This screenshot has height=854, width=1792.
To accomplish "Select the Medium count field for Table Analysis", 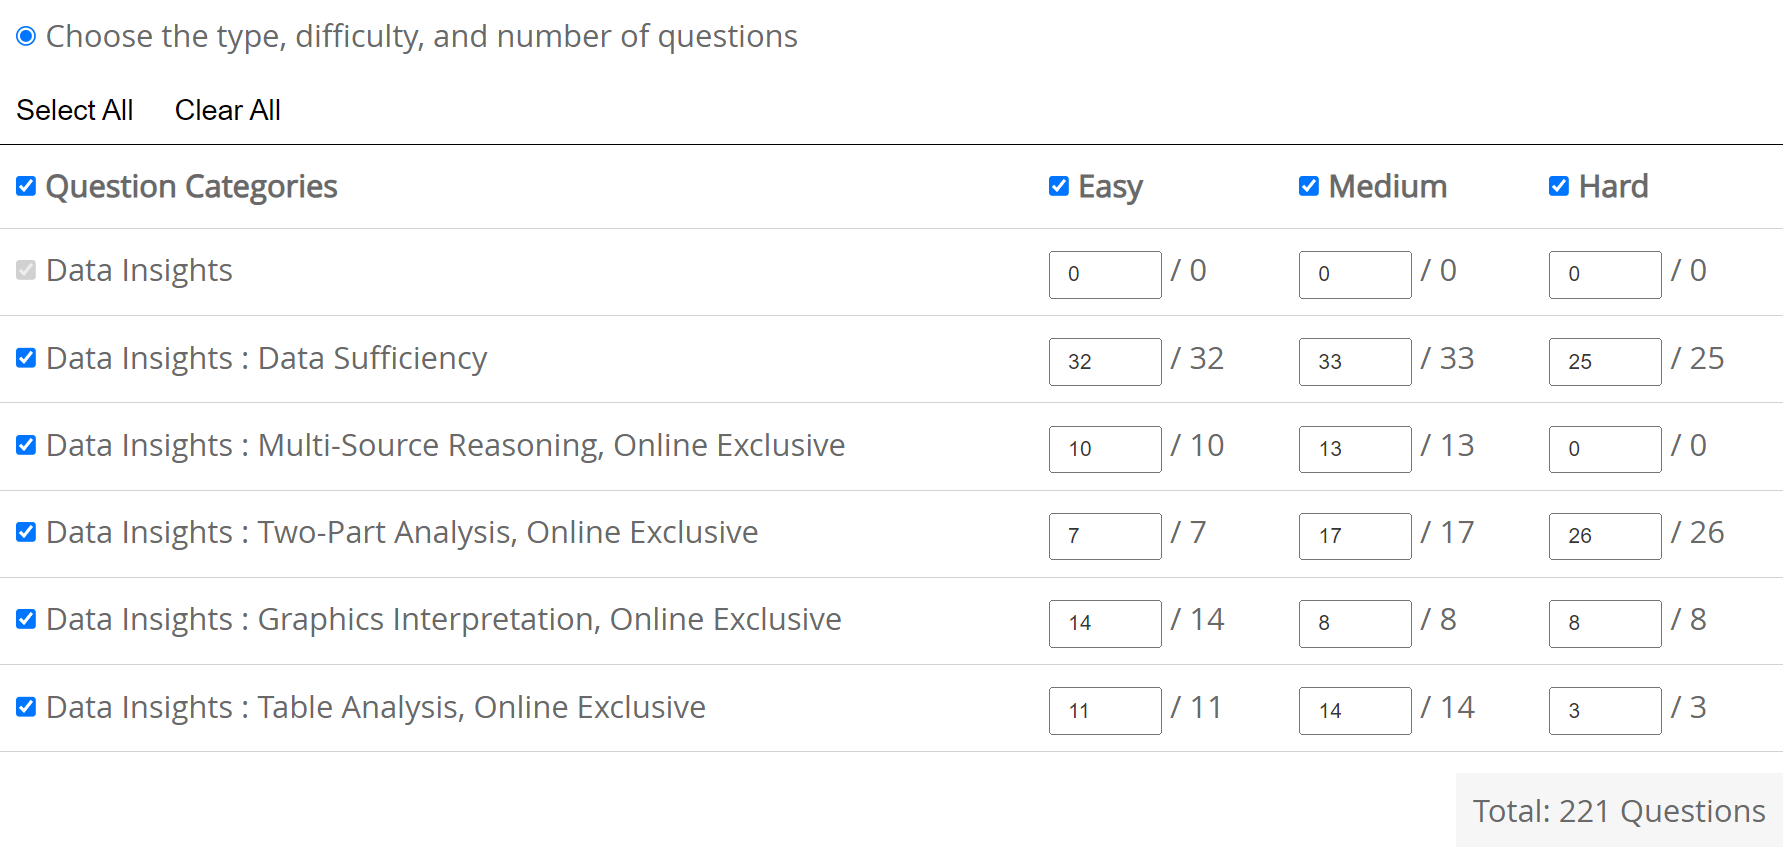I will [x=1354, y=711].
